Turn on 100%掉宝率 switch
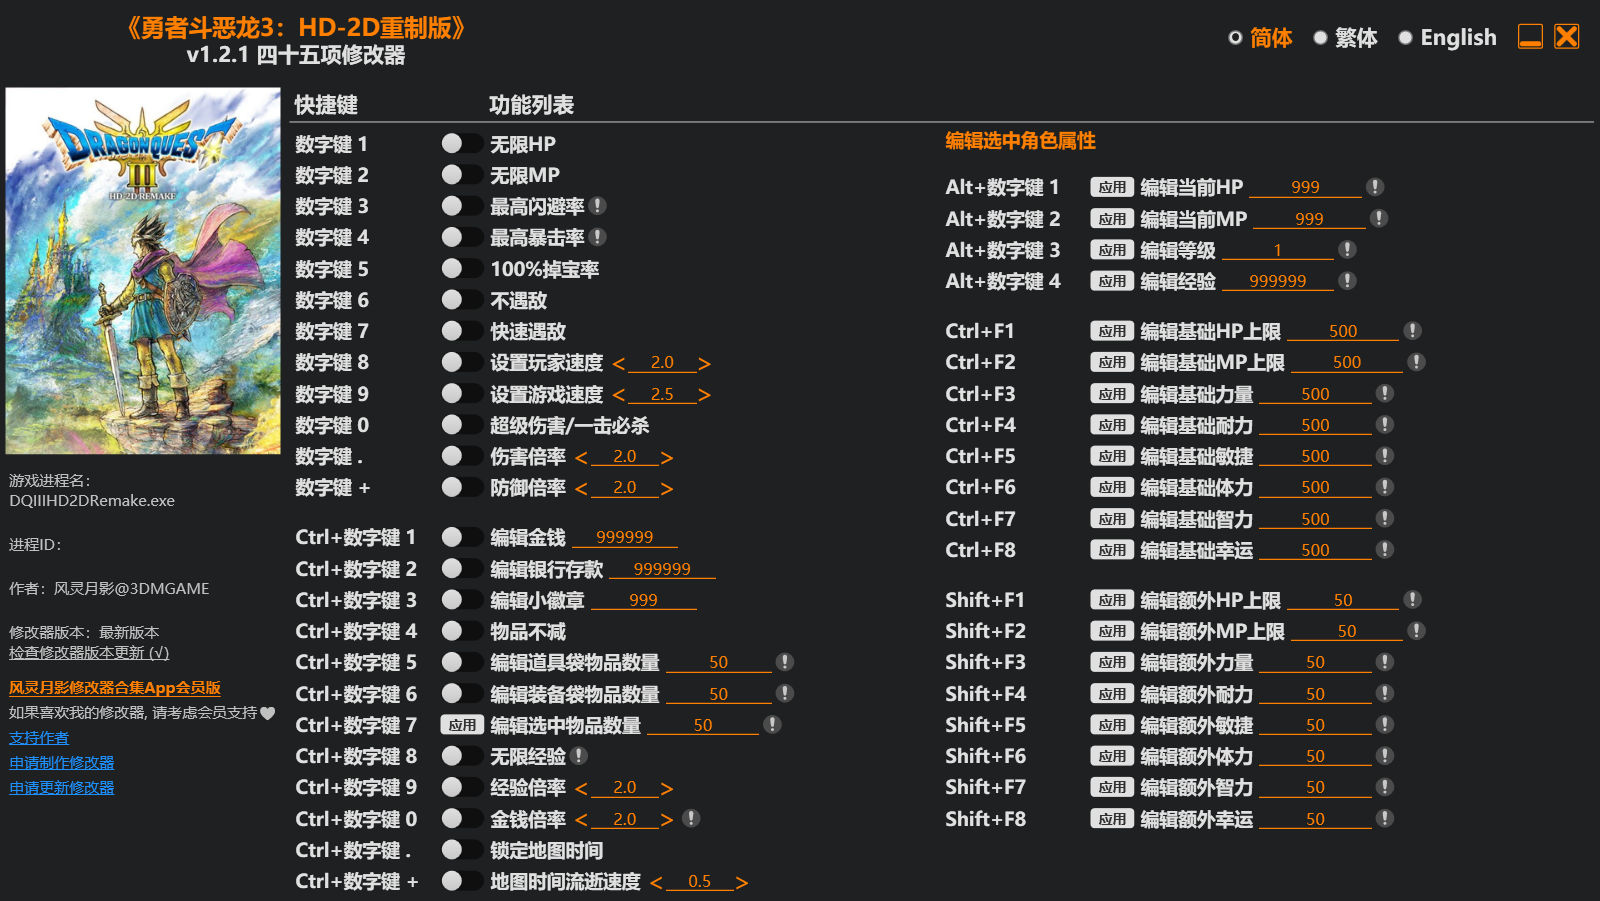Image resolution: width=1600 pixels, height=901 pixels. (462, 268)
